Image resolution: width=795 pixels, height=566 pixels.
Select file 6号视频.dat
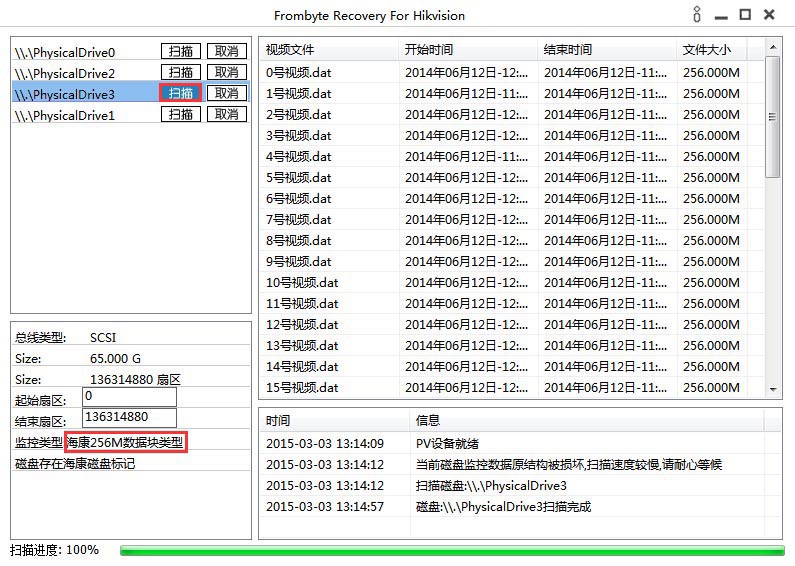299,199
